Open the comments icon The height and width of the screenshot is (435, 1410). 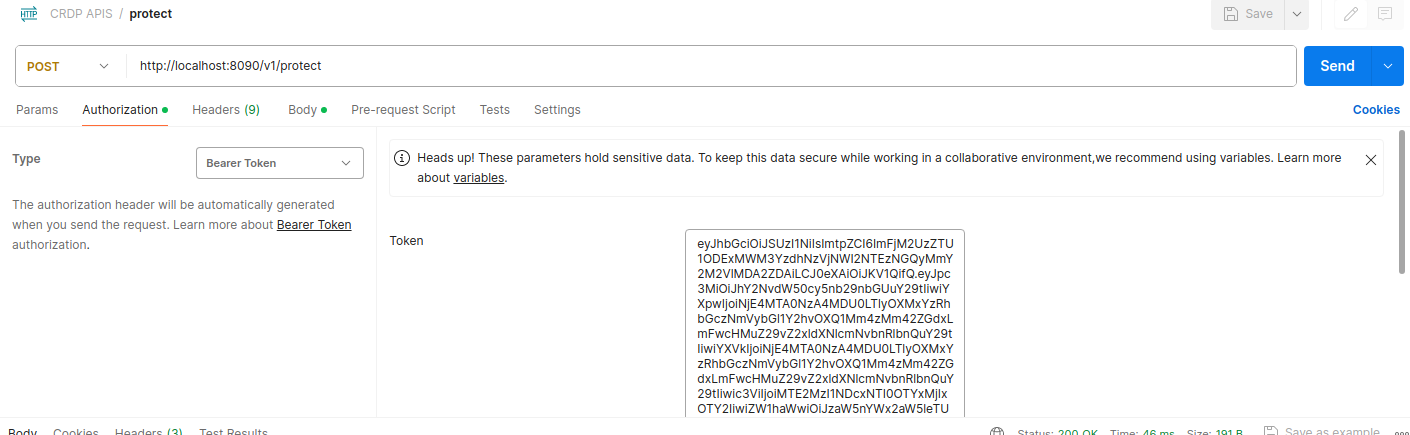pyautogui.click(x=1385, y=14)
